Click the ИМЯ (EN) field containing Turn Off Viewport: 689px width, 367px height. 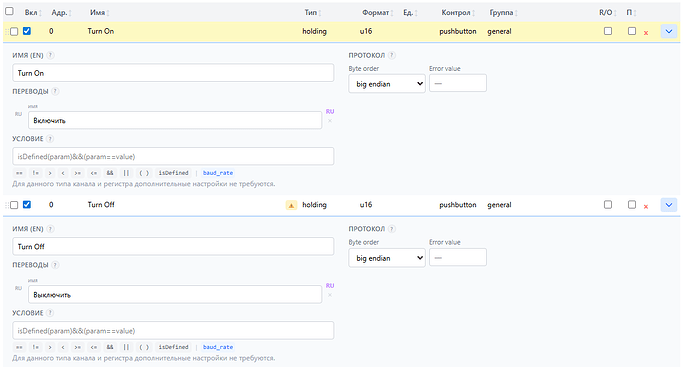point(173,247)
